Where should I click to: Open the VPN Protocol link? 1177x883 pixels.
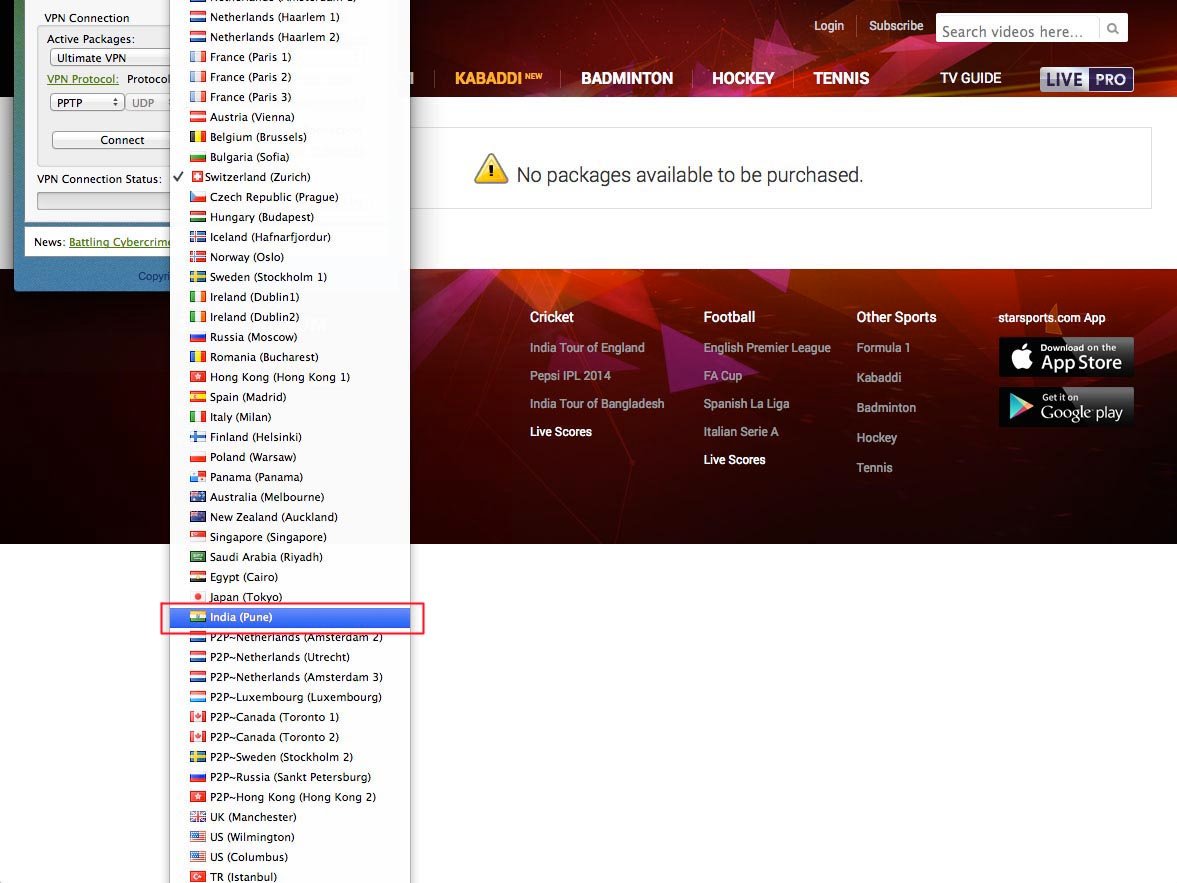[x=83, y=79]
